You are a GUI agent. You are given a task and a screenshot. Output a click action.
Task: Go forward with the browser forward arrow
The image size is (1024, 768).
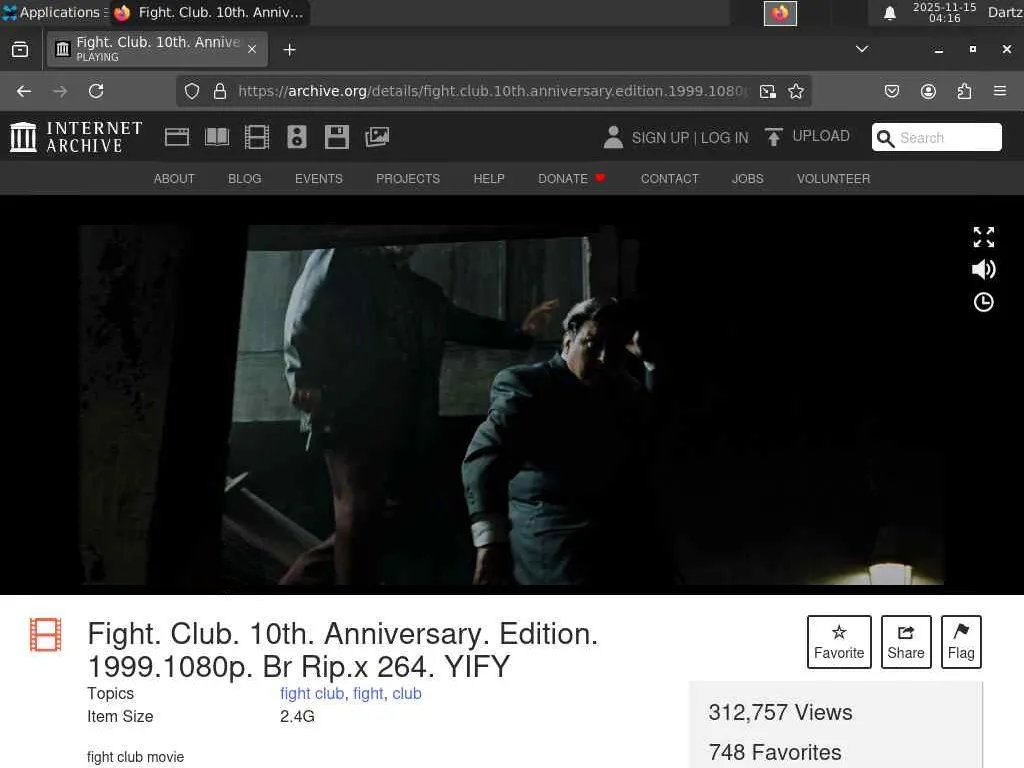60,91
